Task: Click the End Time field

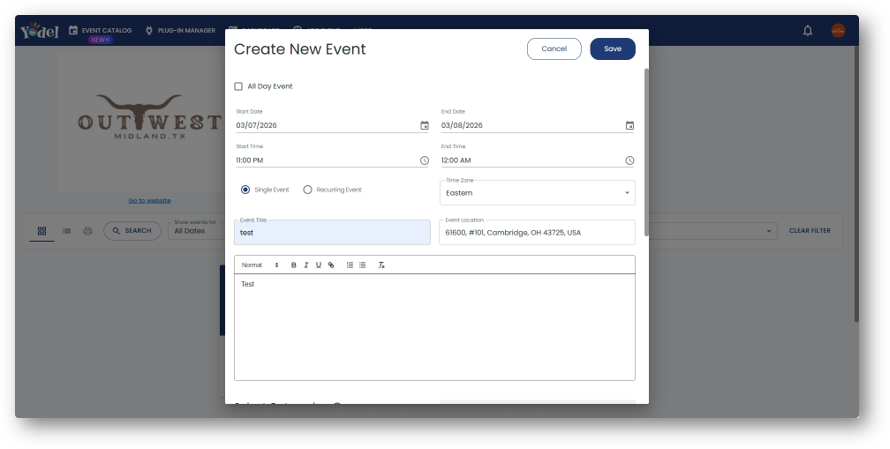Action: click(538, 161)
